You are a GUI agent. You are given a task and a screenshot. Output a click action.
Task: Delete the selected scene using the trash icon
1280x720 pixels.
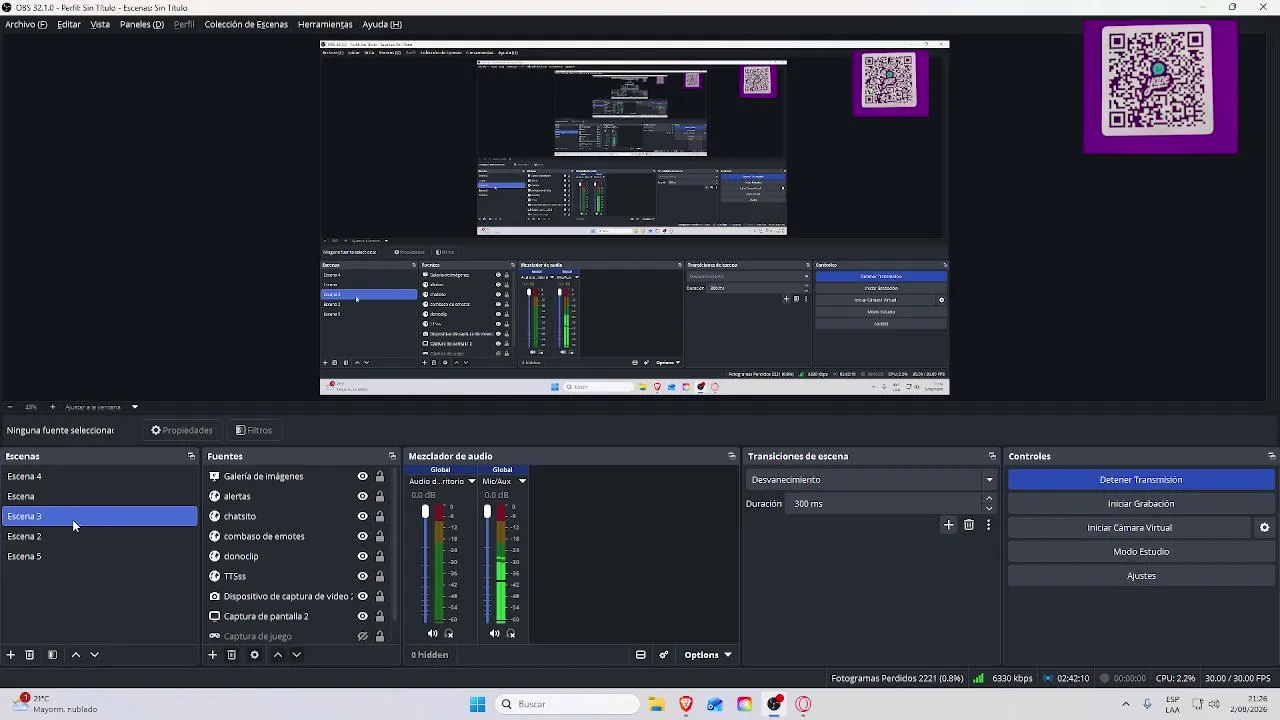pyautogui.click(x=30, y=655)
